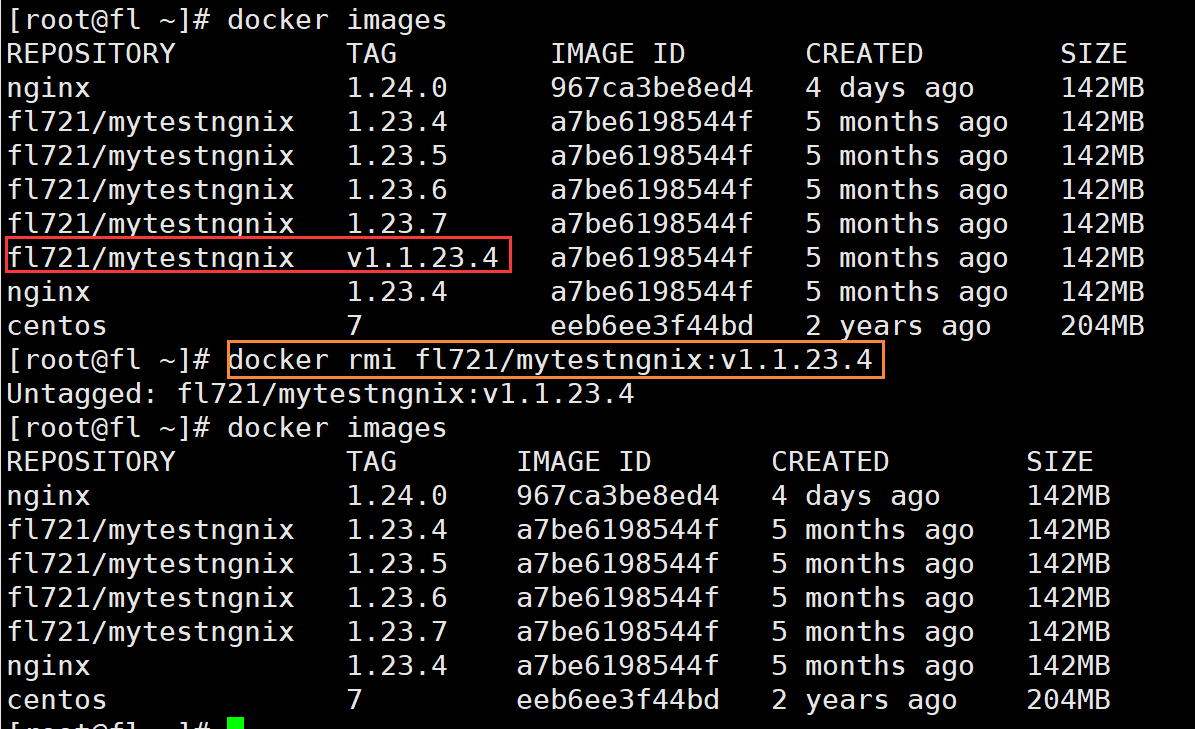Click the "[root@fl ~]#" prompt before docker rmi
Viewport: 1195px width, 729px height.
[108, 360]
